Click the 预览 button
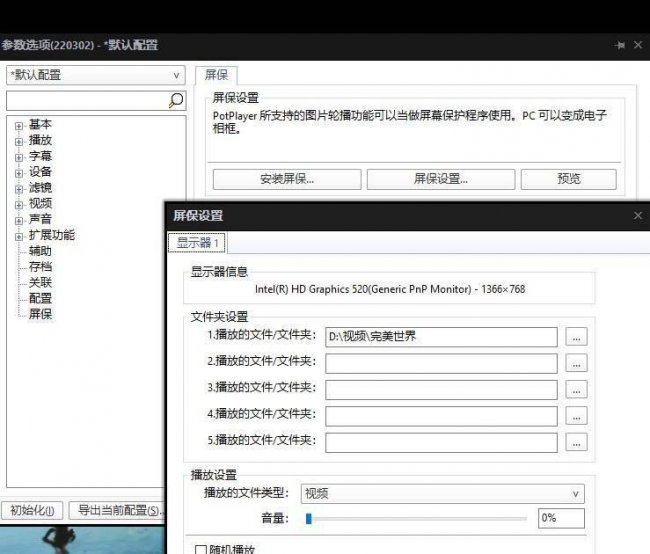This screenshot has width=650, height=554. point(568,179)
